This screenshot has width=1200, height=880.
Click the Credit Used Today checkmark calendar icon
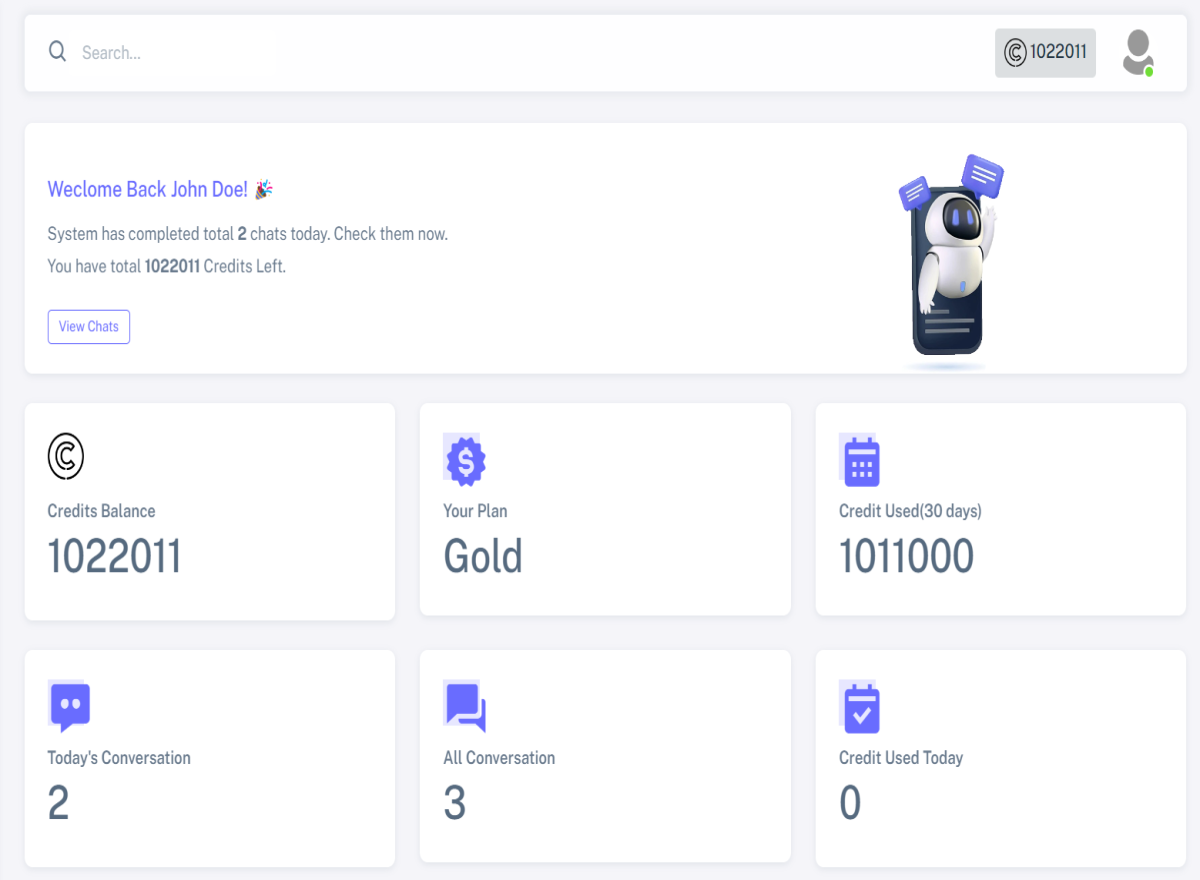pos(860,707)
